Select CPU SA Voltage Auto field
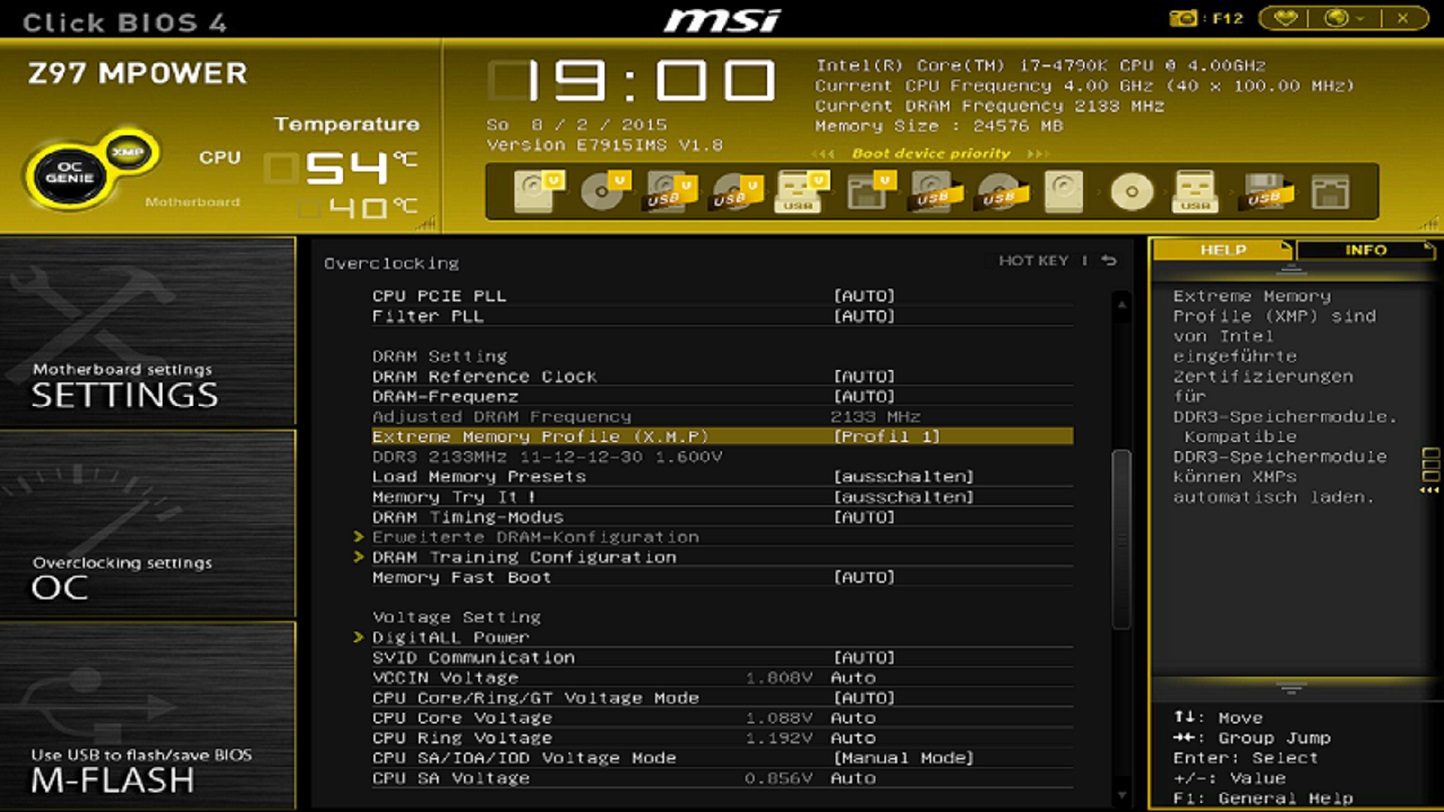This screenshot has height=812, width=1444. pos(853,777)
